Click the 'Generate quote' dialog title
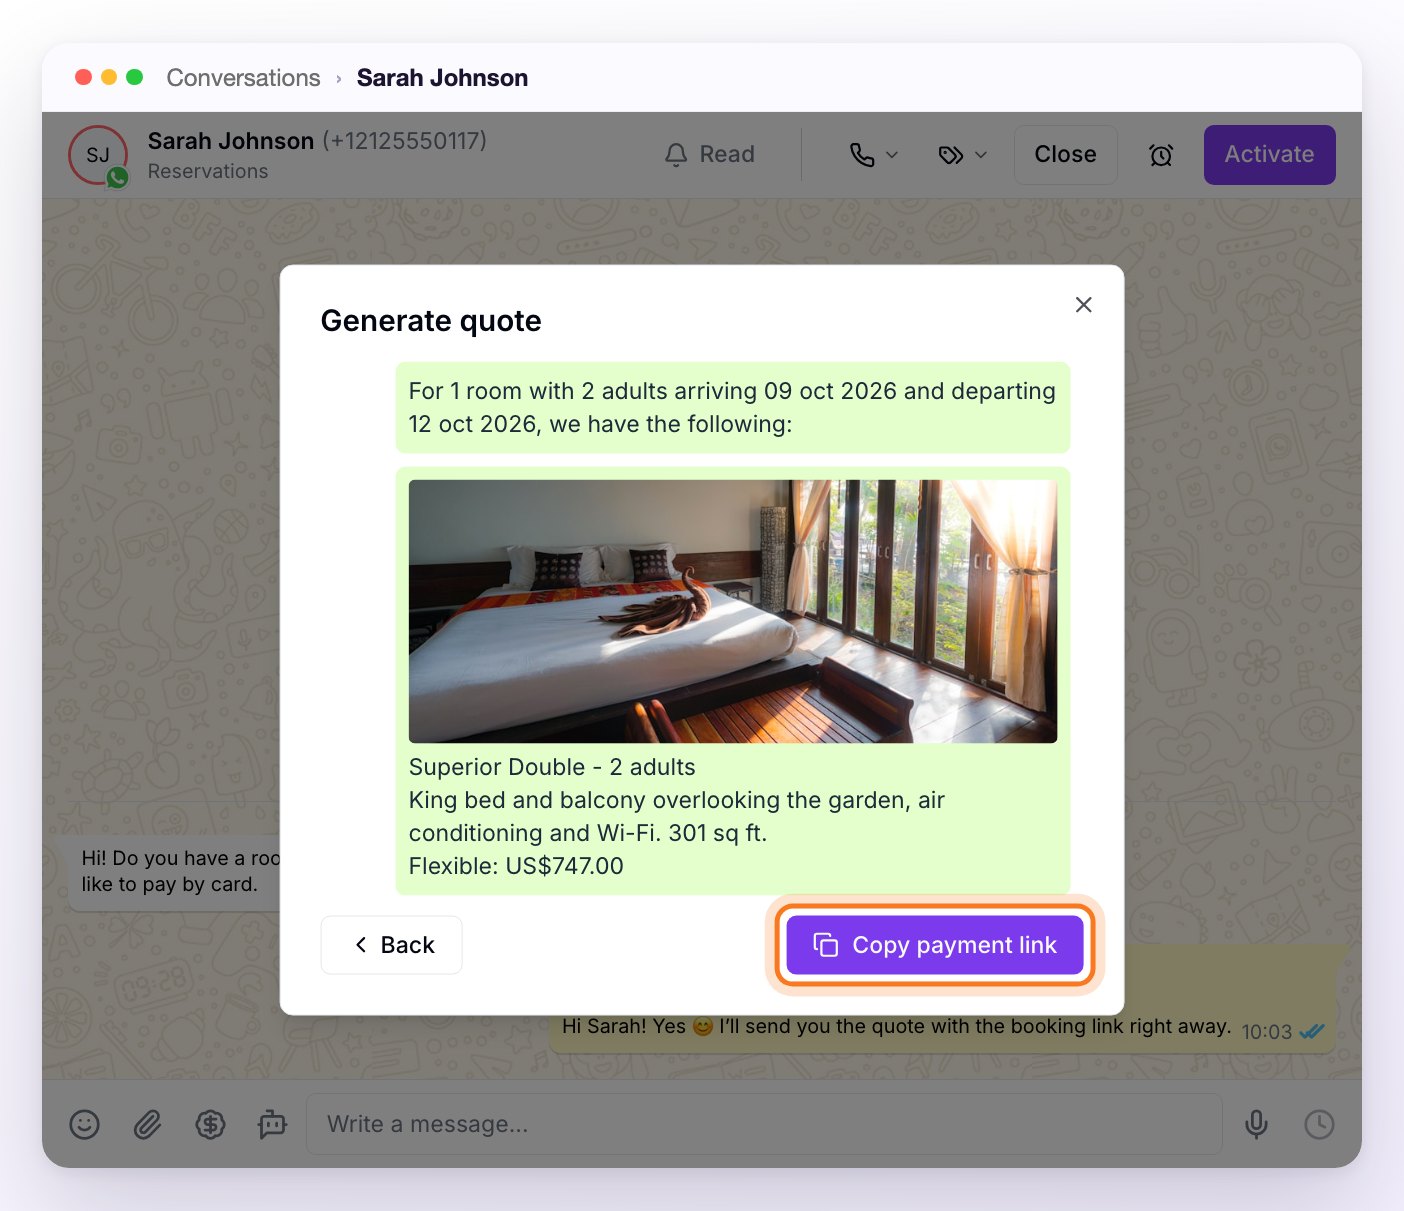Image resolution: width=1404 pixels, height=1211 pixels. tap(431, 321)
